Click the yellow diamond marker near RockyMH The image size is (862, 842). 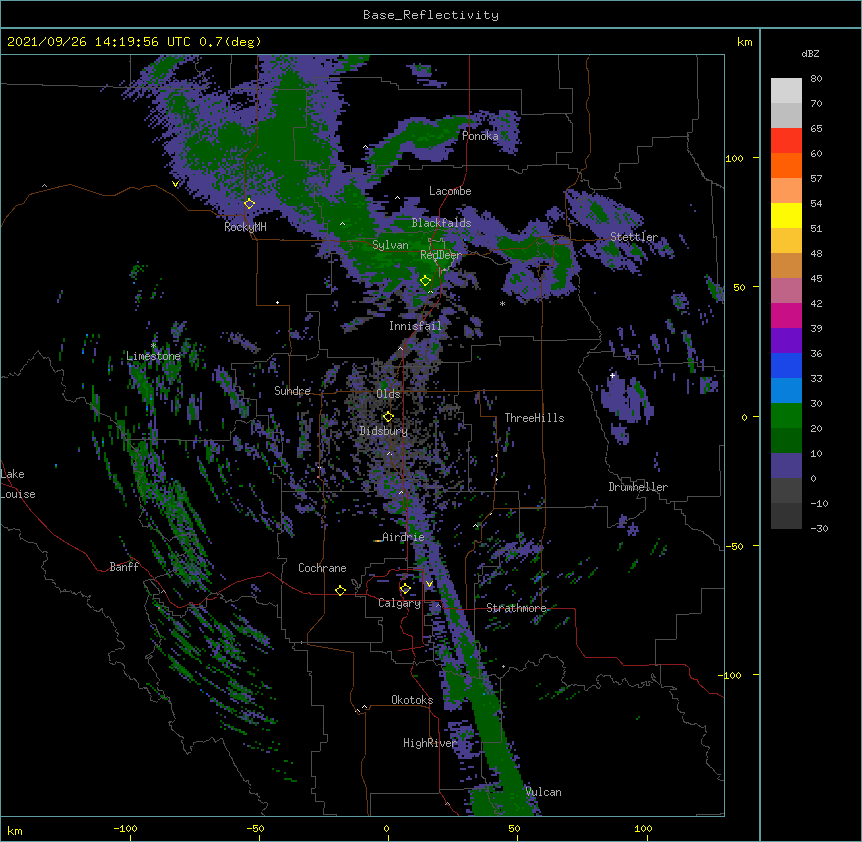coord(249,204)
